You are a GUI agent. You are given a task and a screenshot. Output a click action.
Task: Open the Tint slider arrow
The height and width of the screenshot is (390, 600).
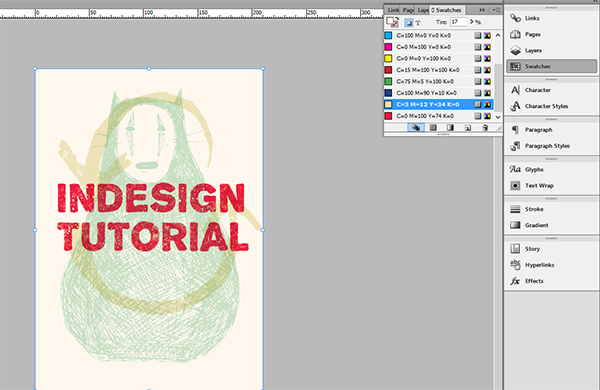tap(472, 22)
